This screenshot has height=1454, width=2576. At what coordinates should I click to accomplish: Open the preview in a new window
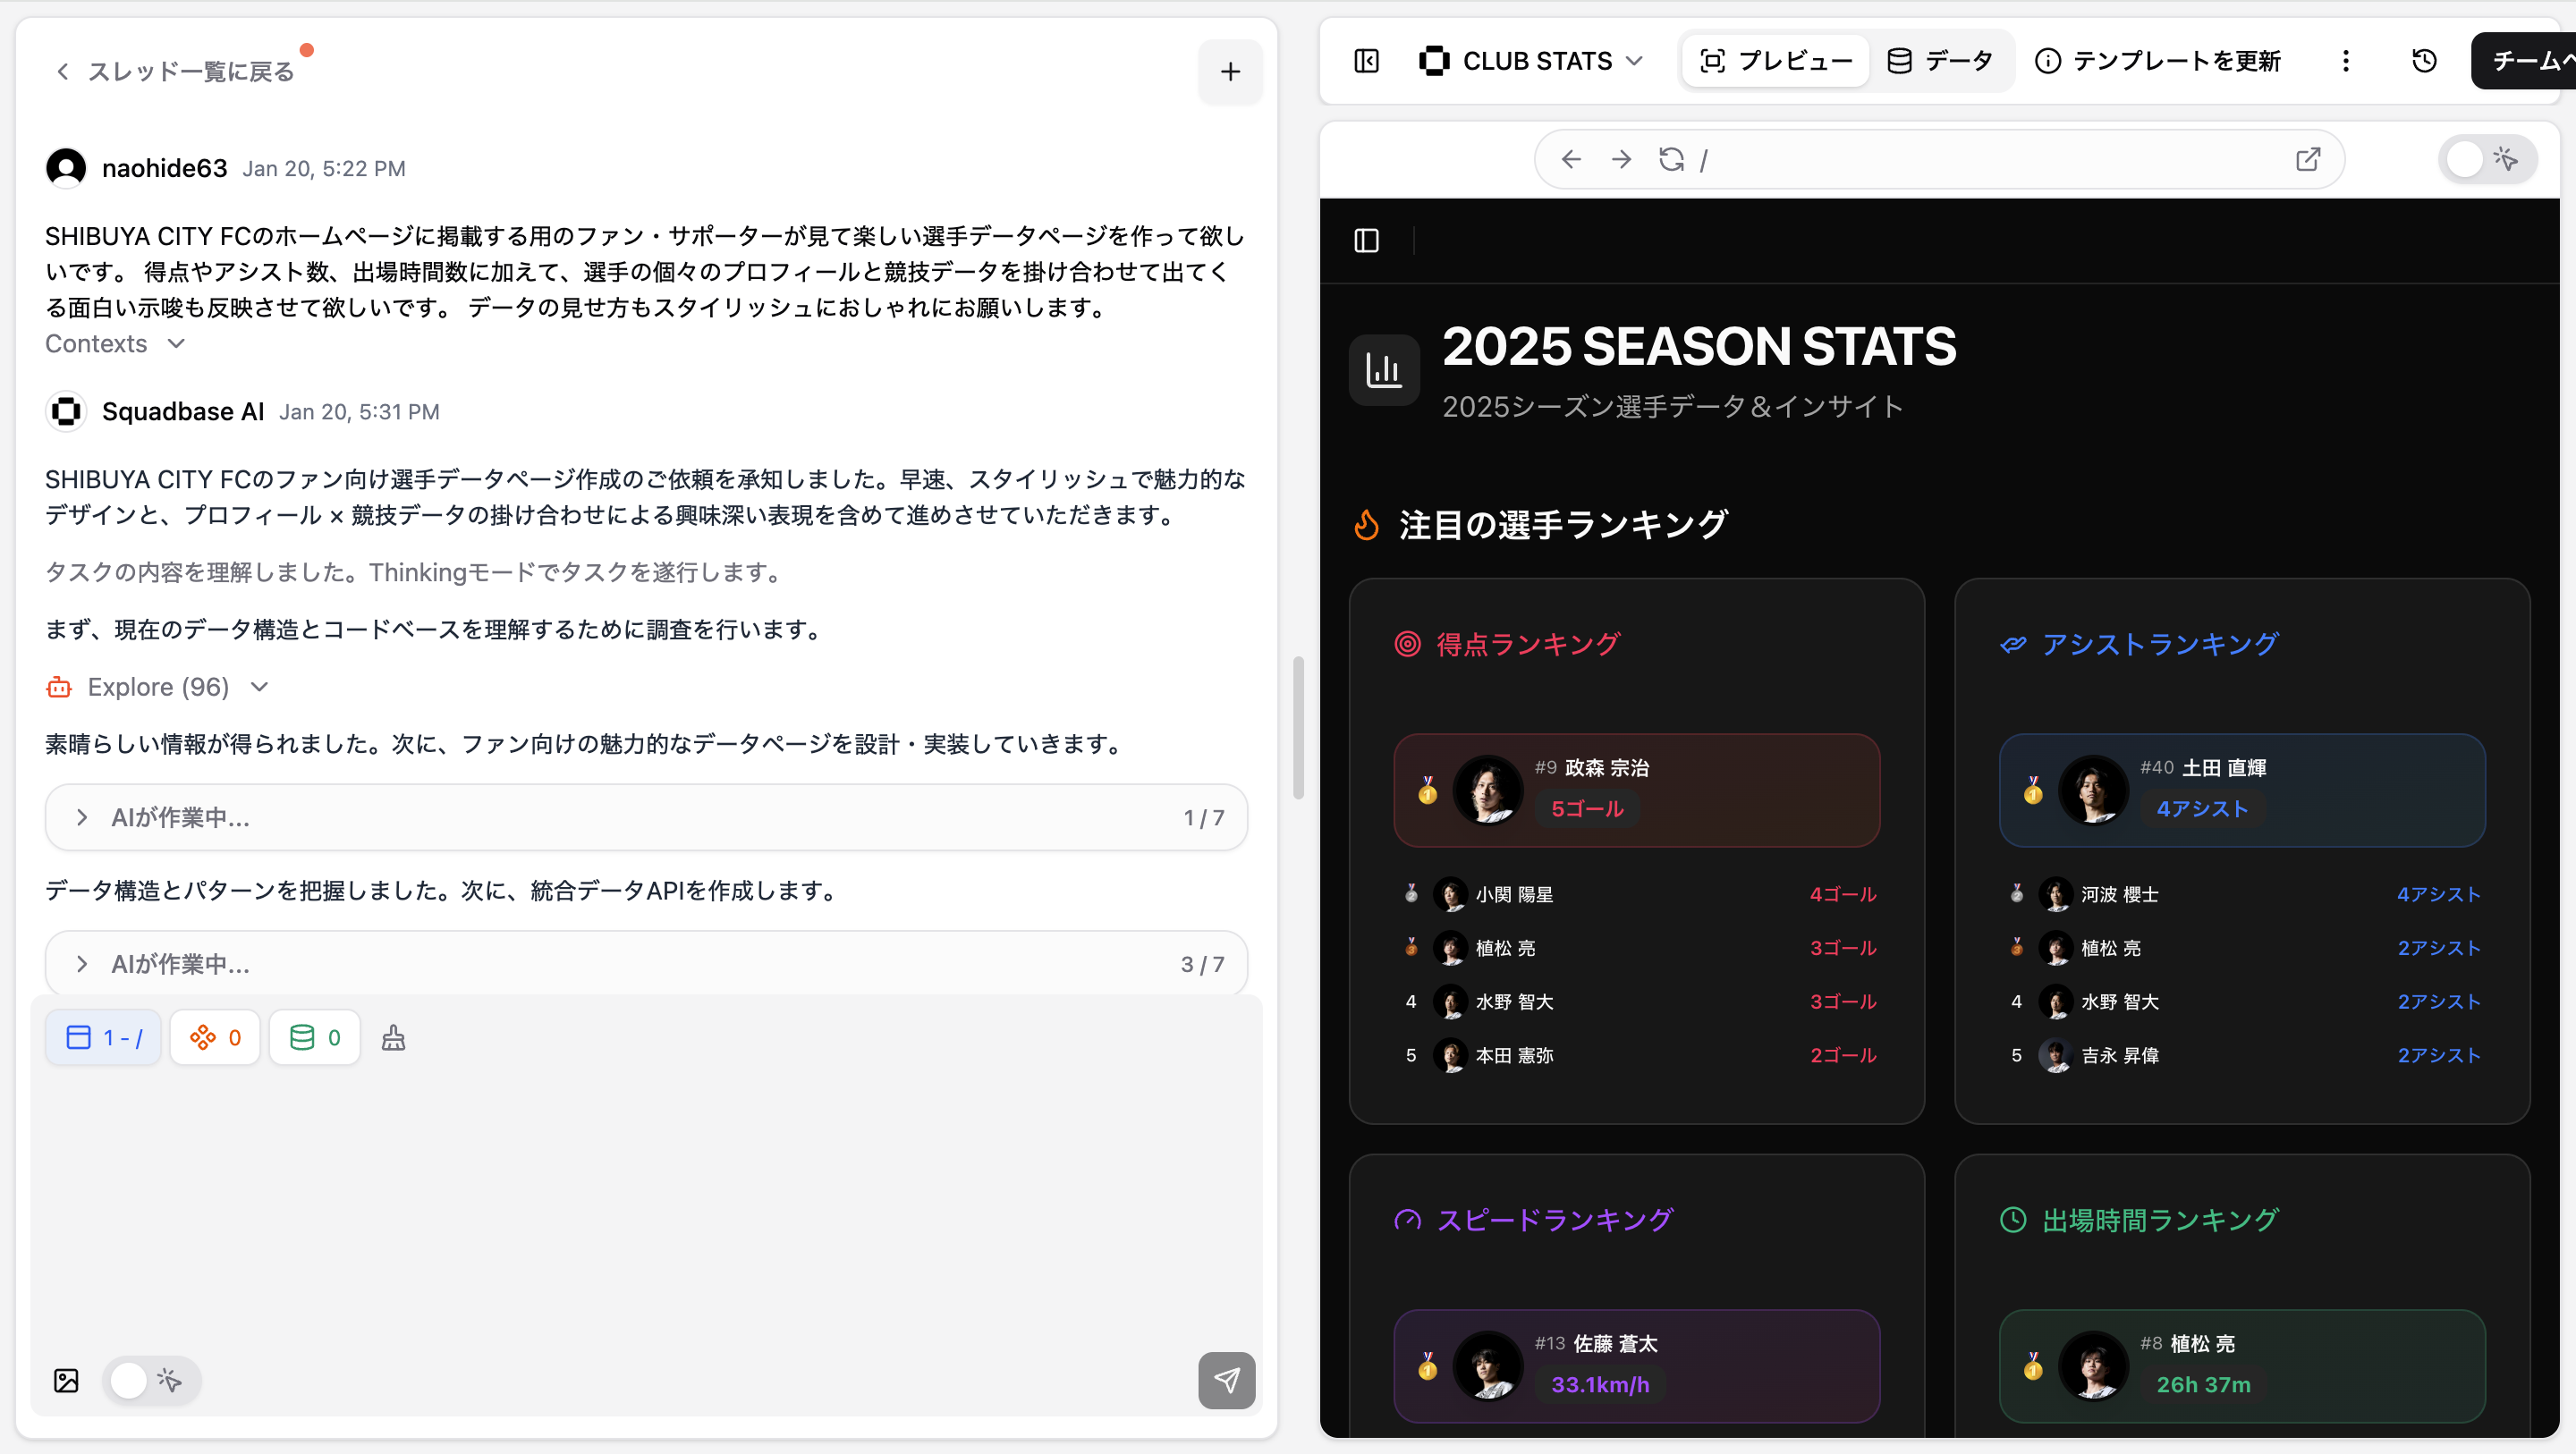coord(2308,159)
